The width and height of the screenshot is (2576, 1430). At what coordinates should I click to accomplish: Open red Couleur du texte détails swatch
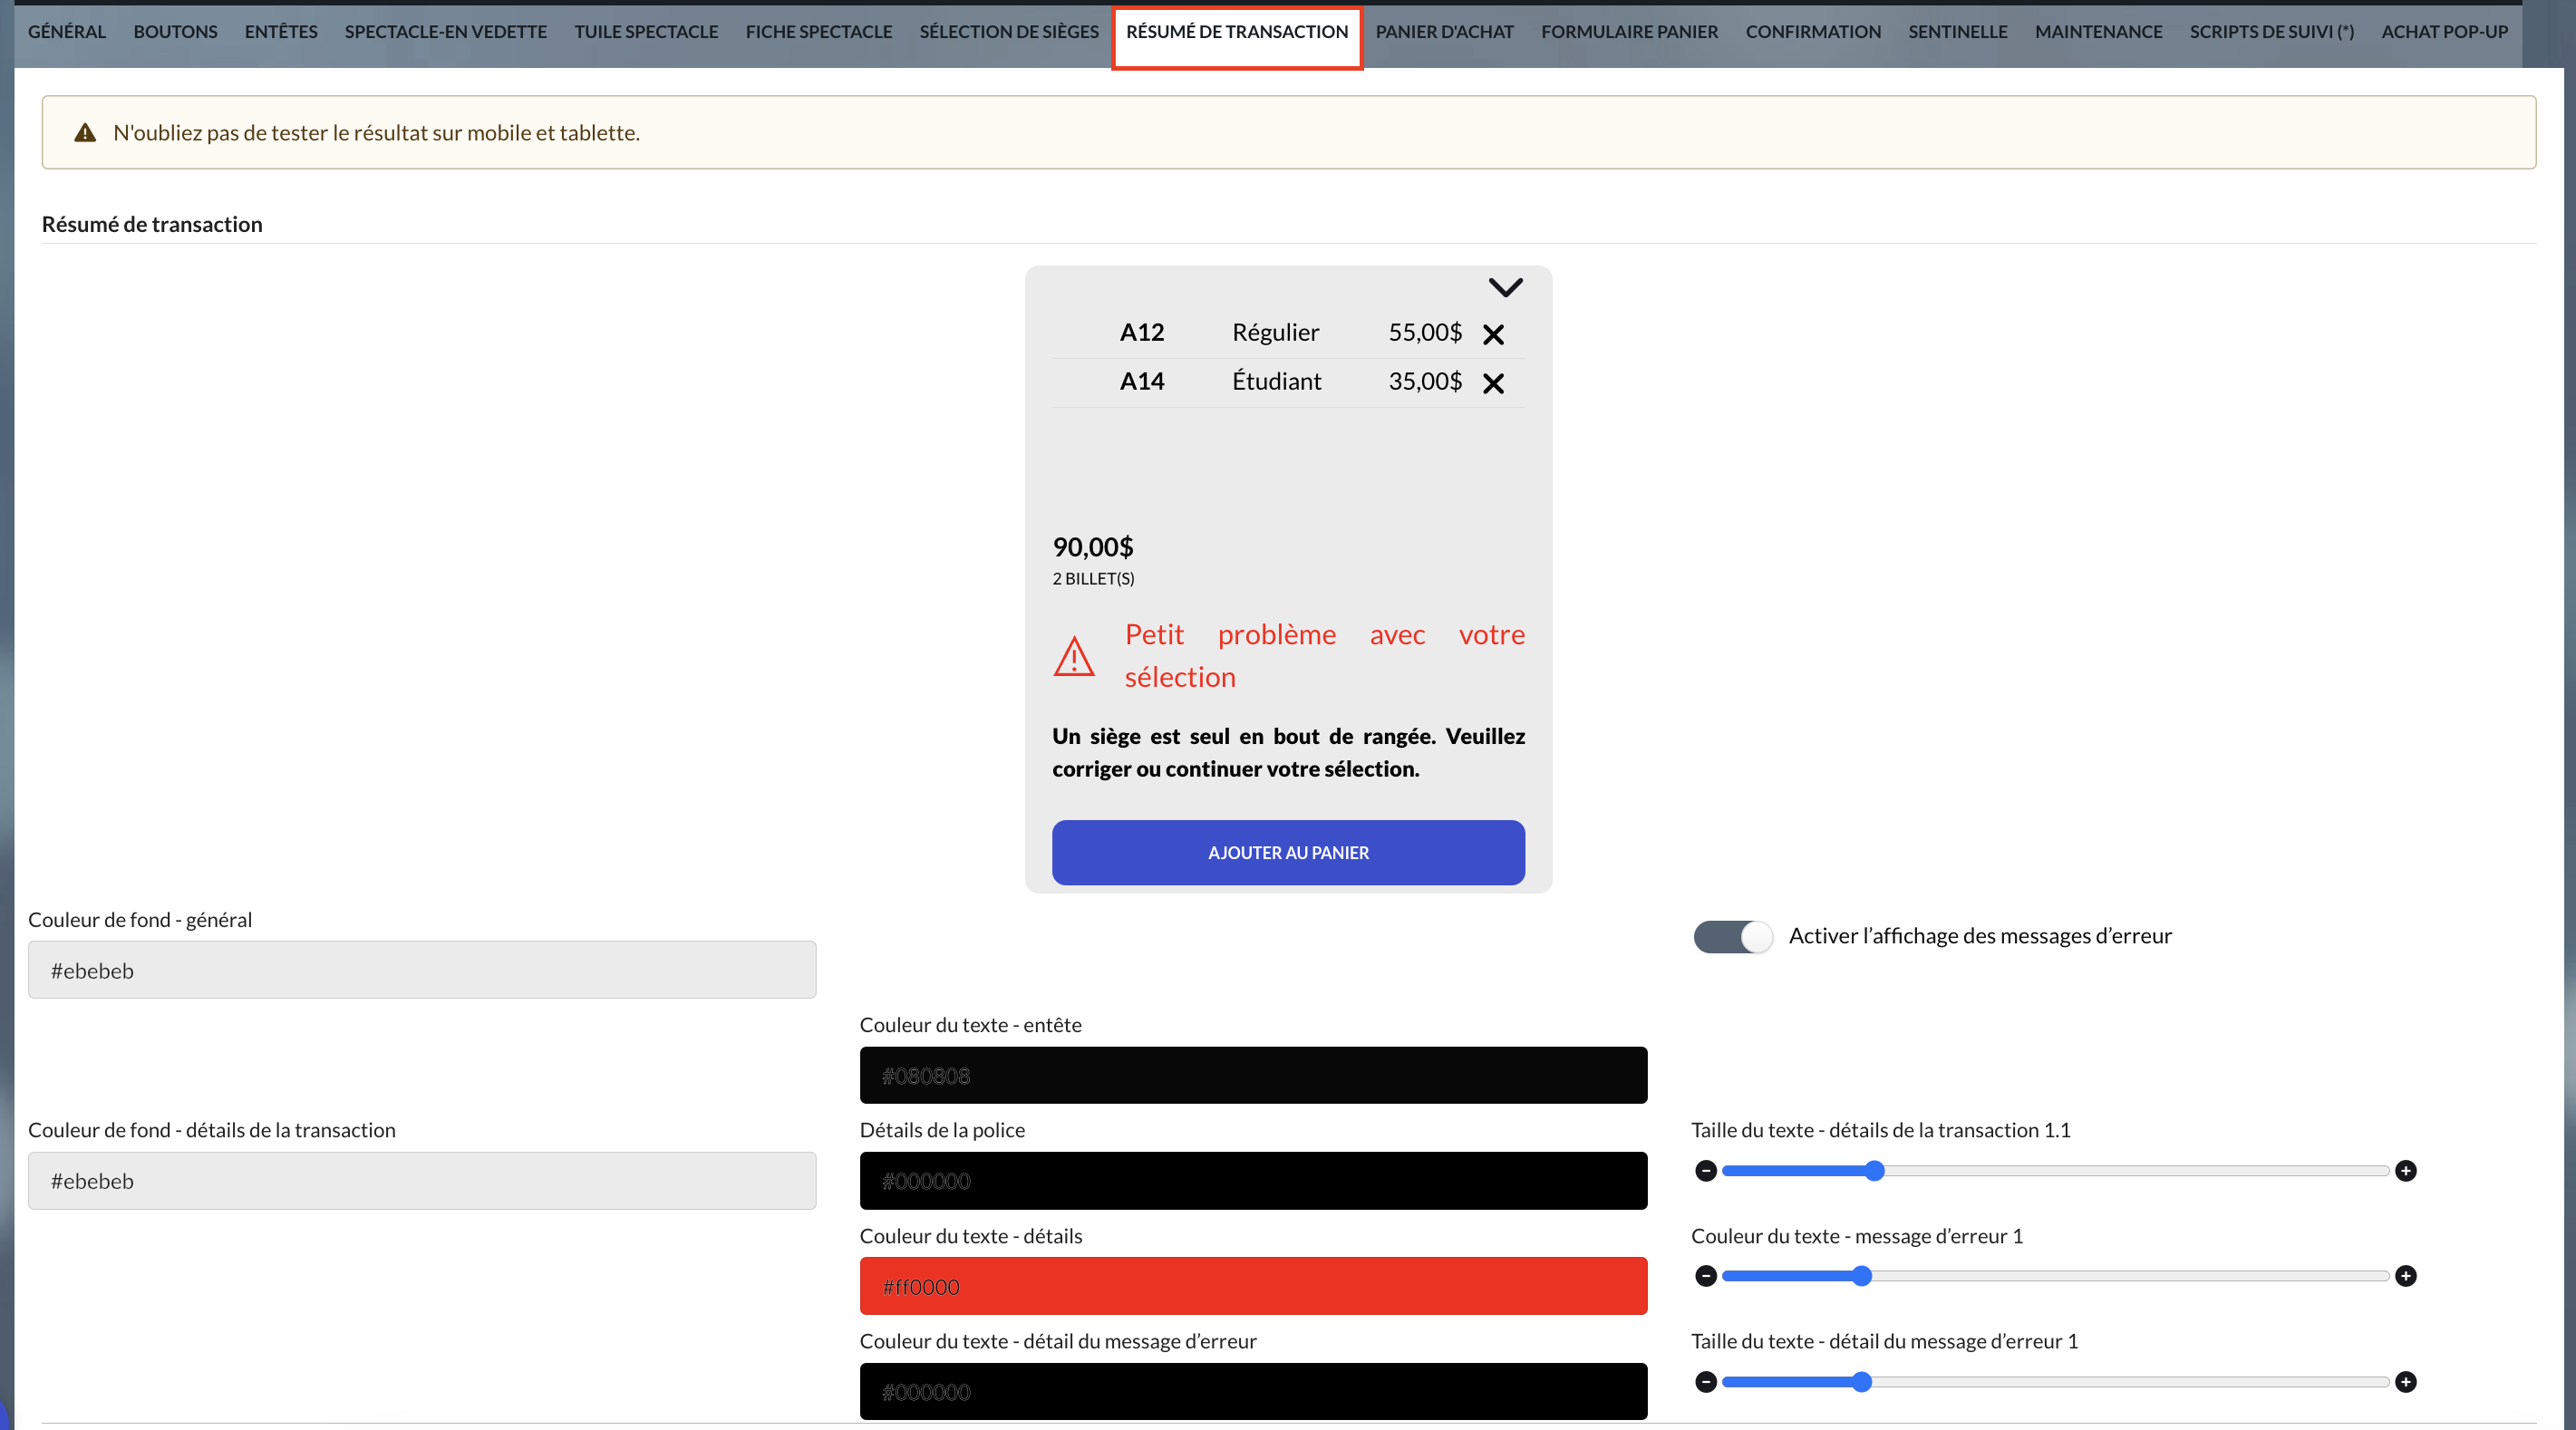1253,1287
